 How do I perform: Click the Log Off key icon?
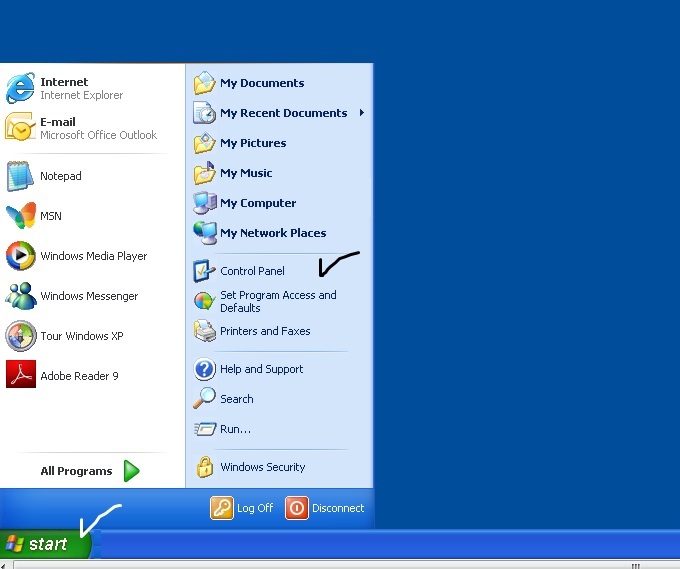click(x=222, y=508)
